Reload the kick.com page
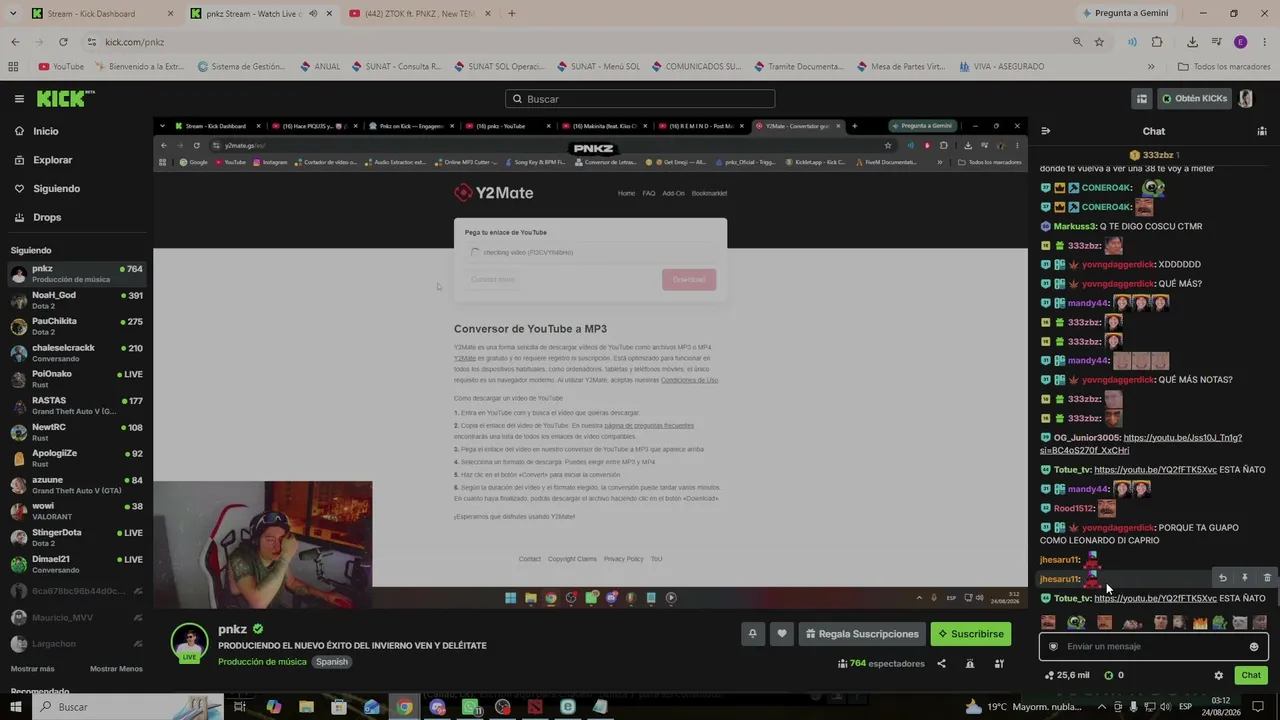Image resolution: width=1280 pixels, height=720 pixels. tap(63, 42)
